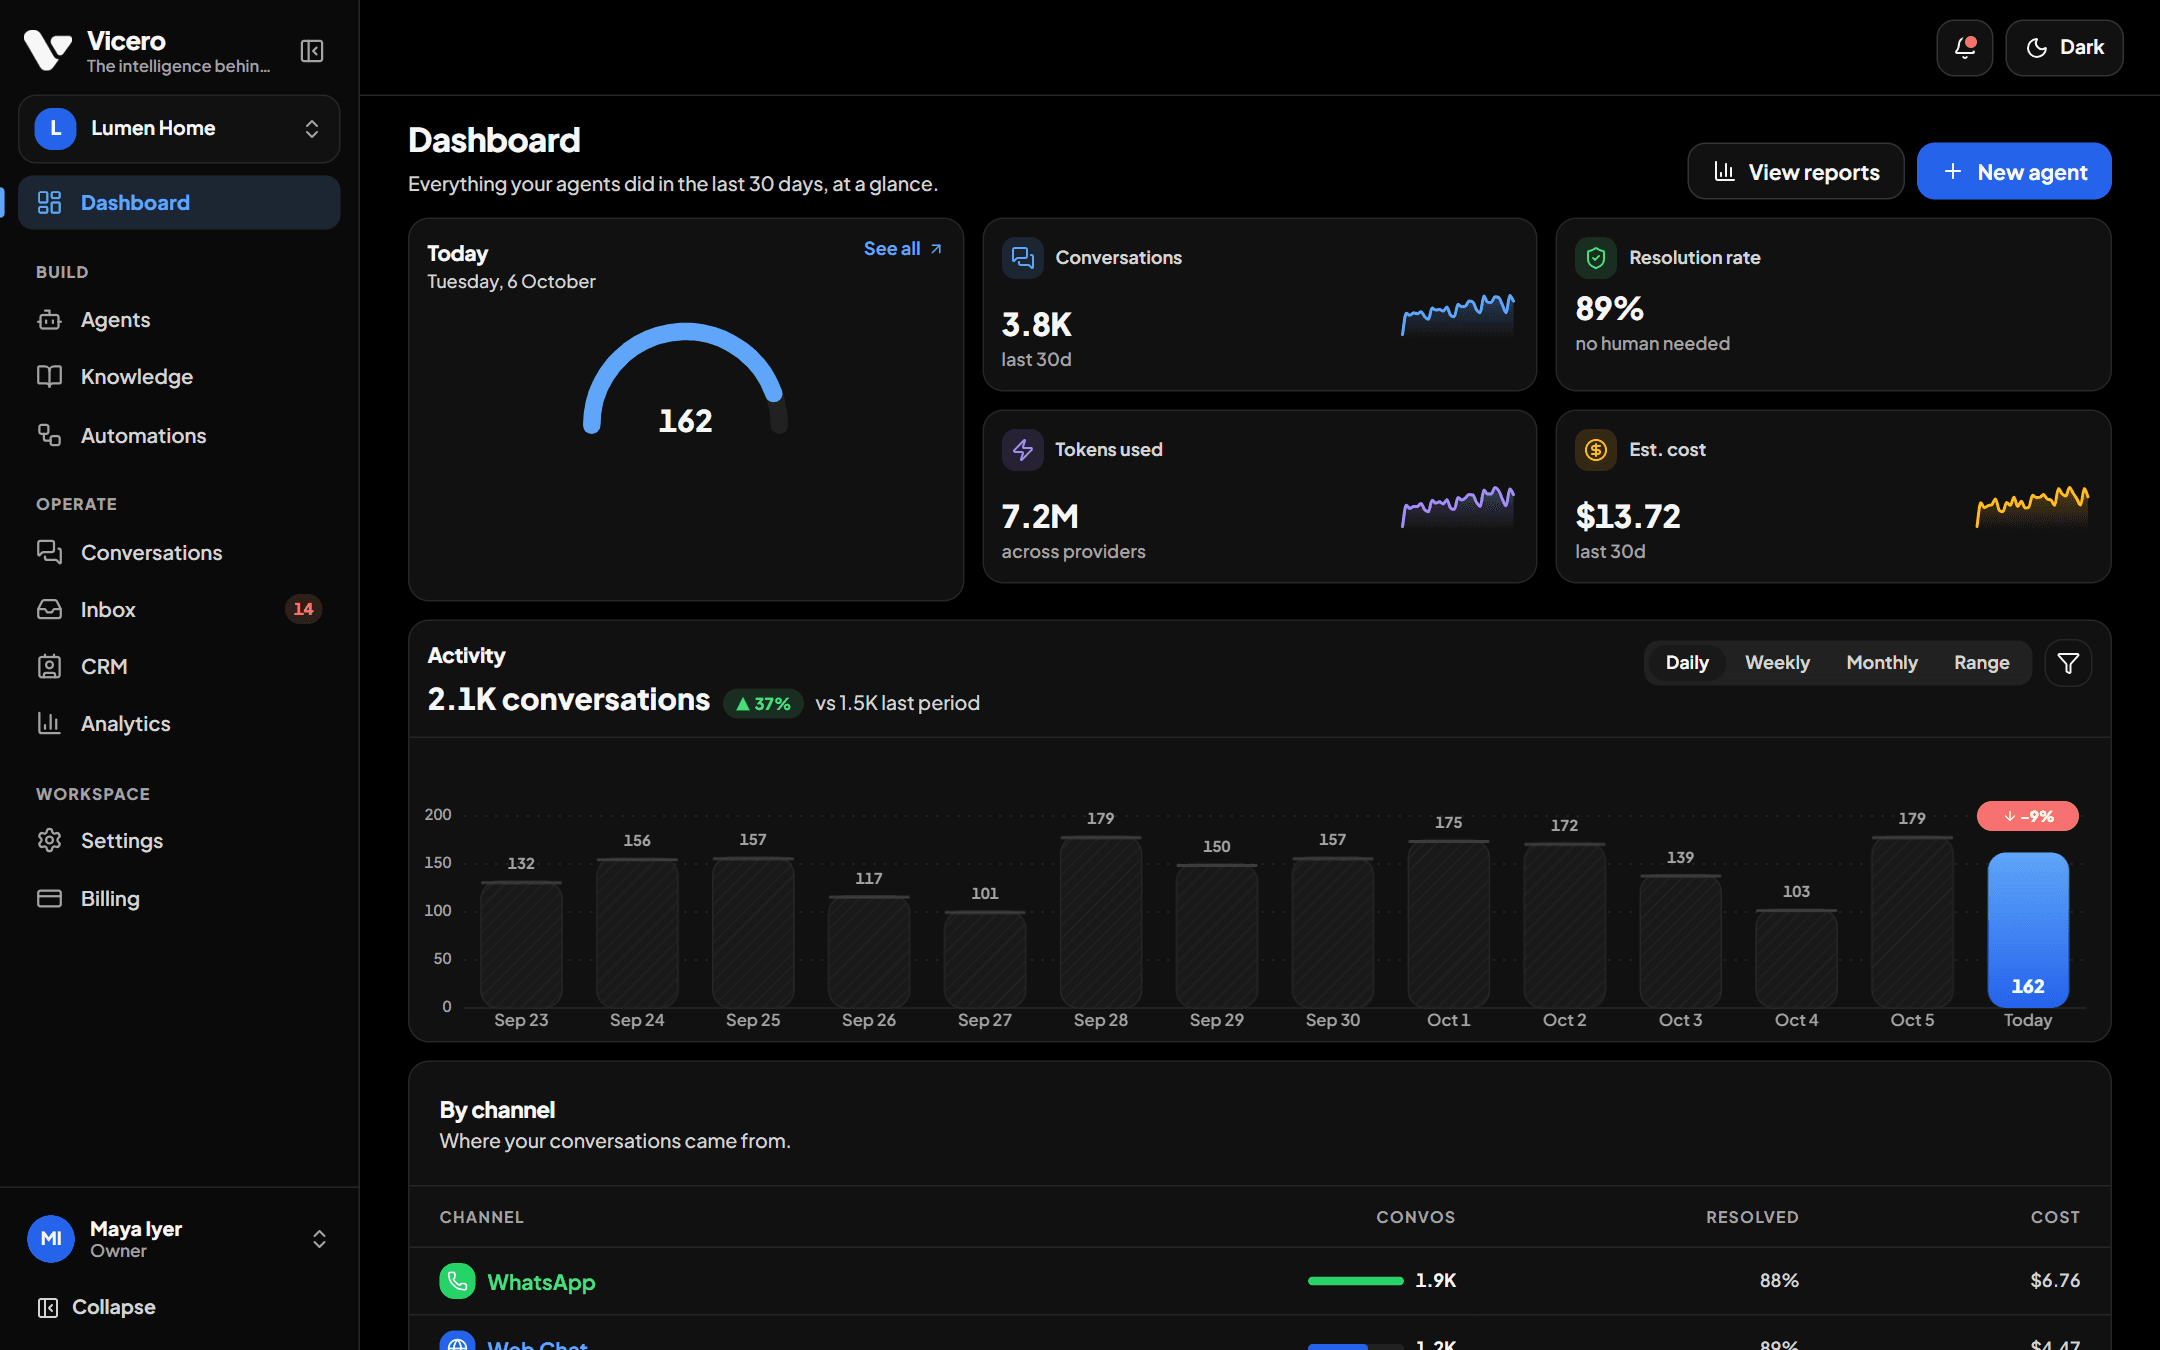This screenshot has height=1350, width=2160.
Task: Expand the Maya Iyer account menu
Action: 179,1239
